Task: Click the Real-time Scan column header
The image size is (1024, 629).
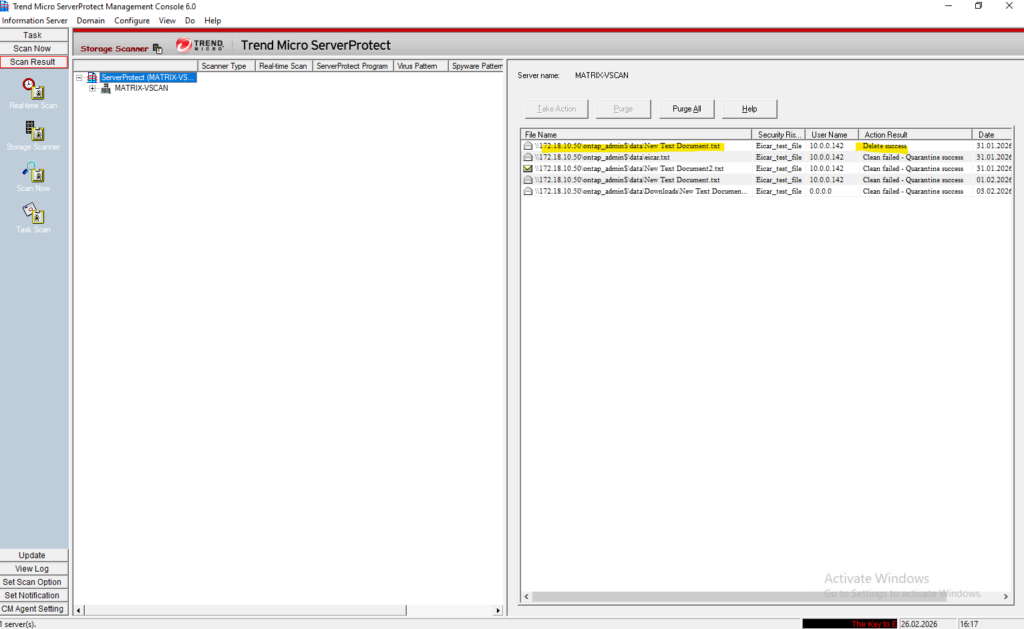Action: click(x=283, y=66)
